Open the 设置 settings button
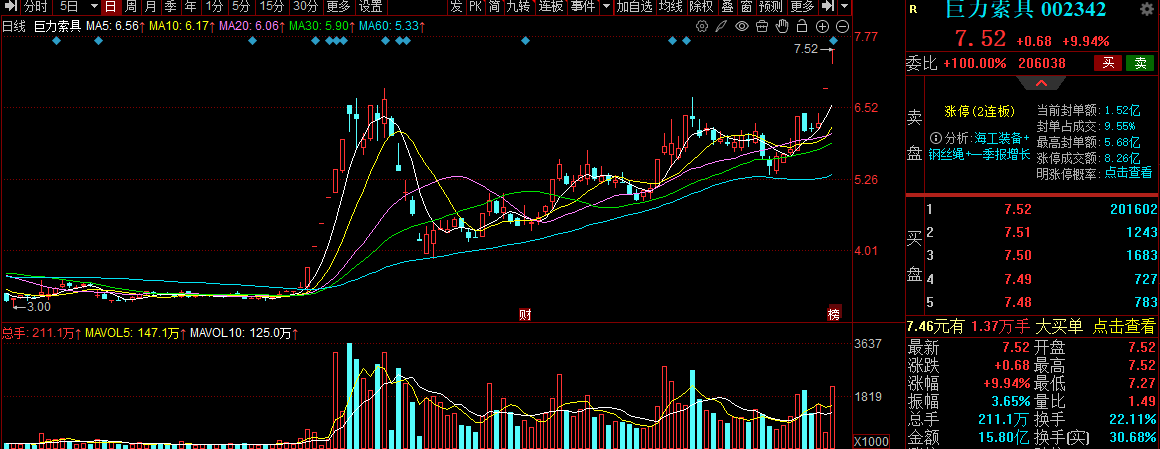The image size is (1160, 449). 371,7
